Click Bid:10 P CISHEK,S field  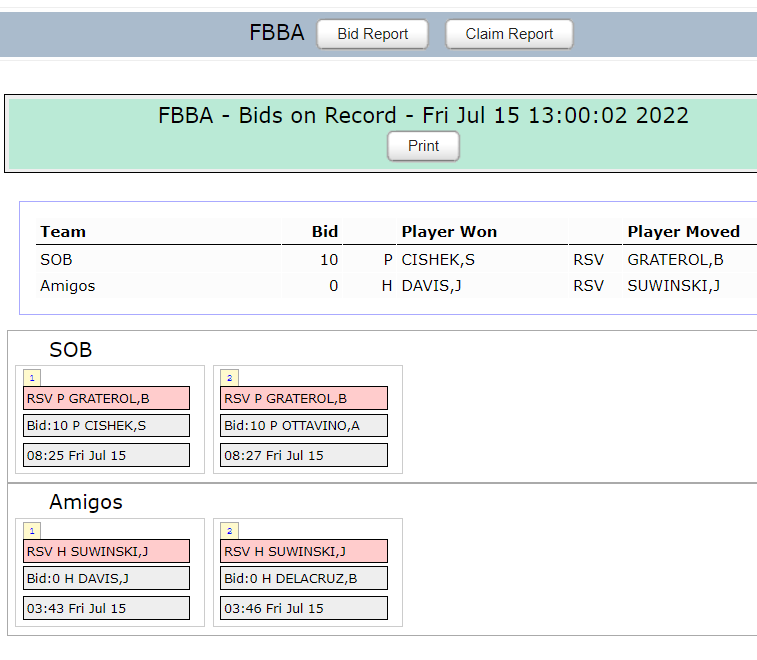point(106,426)
